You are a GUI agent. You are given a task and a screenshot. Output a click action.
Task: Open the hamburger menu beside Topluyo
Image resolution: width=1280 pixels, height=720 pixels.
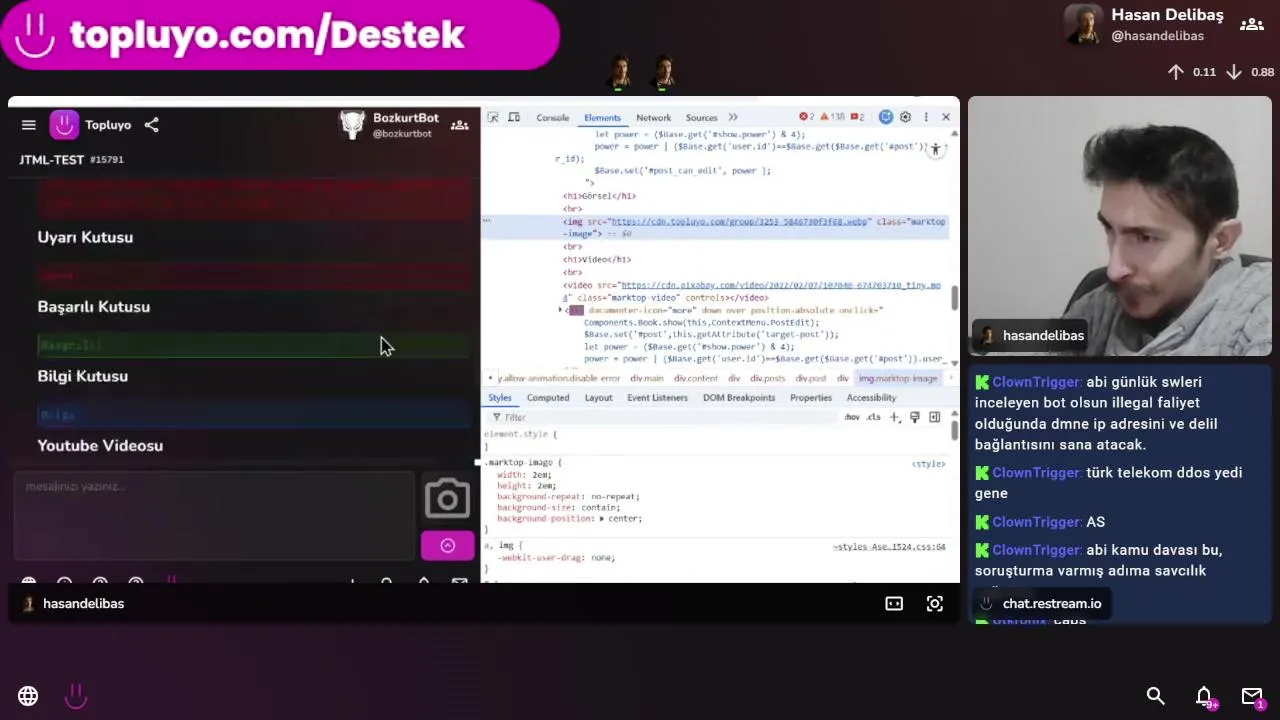tap(29, 125)
